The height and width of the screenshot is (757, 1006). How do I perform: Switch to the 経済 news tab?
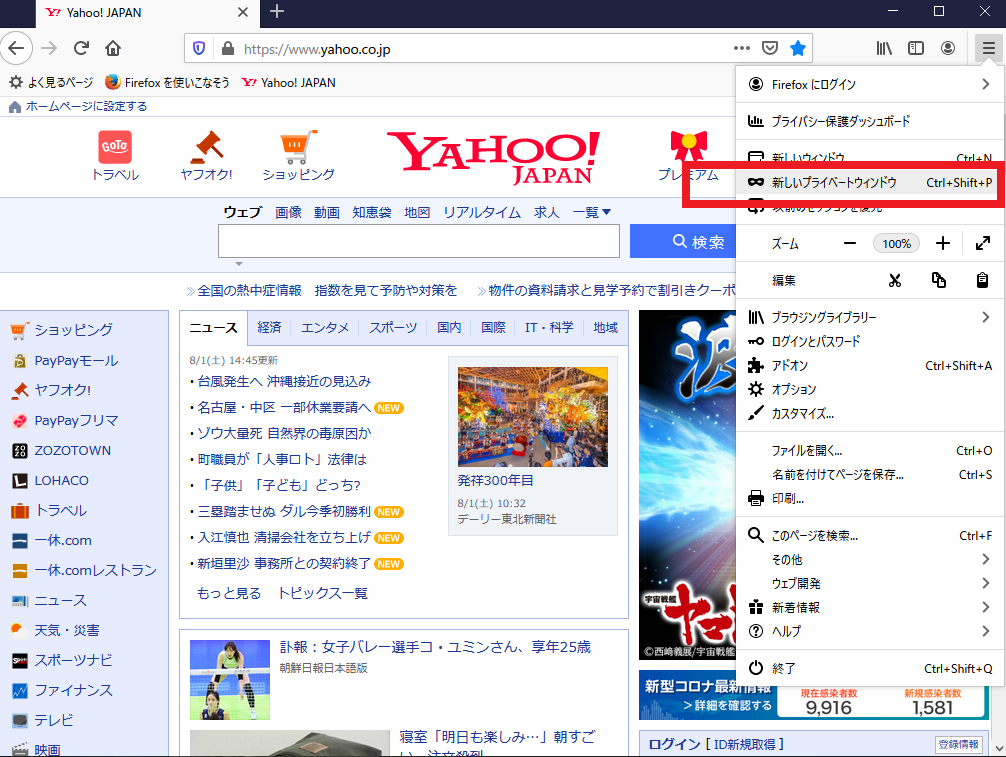pyautogui.click(x=269, y=328)
